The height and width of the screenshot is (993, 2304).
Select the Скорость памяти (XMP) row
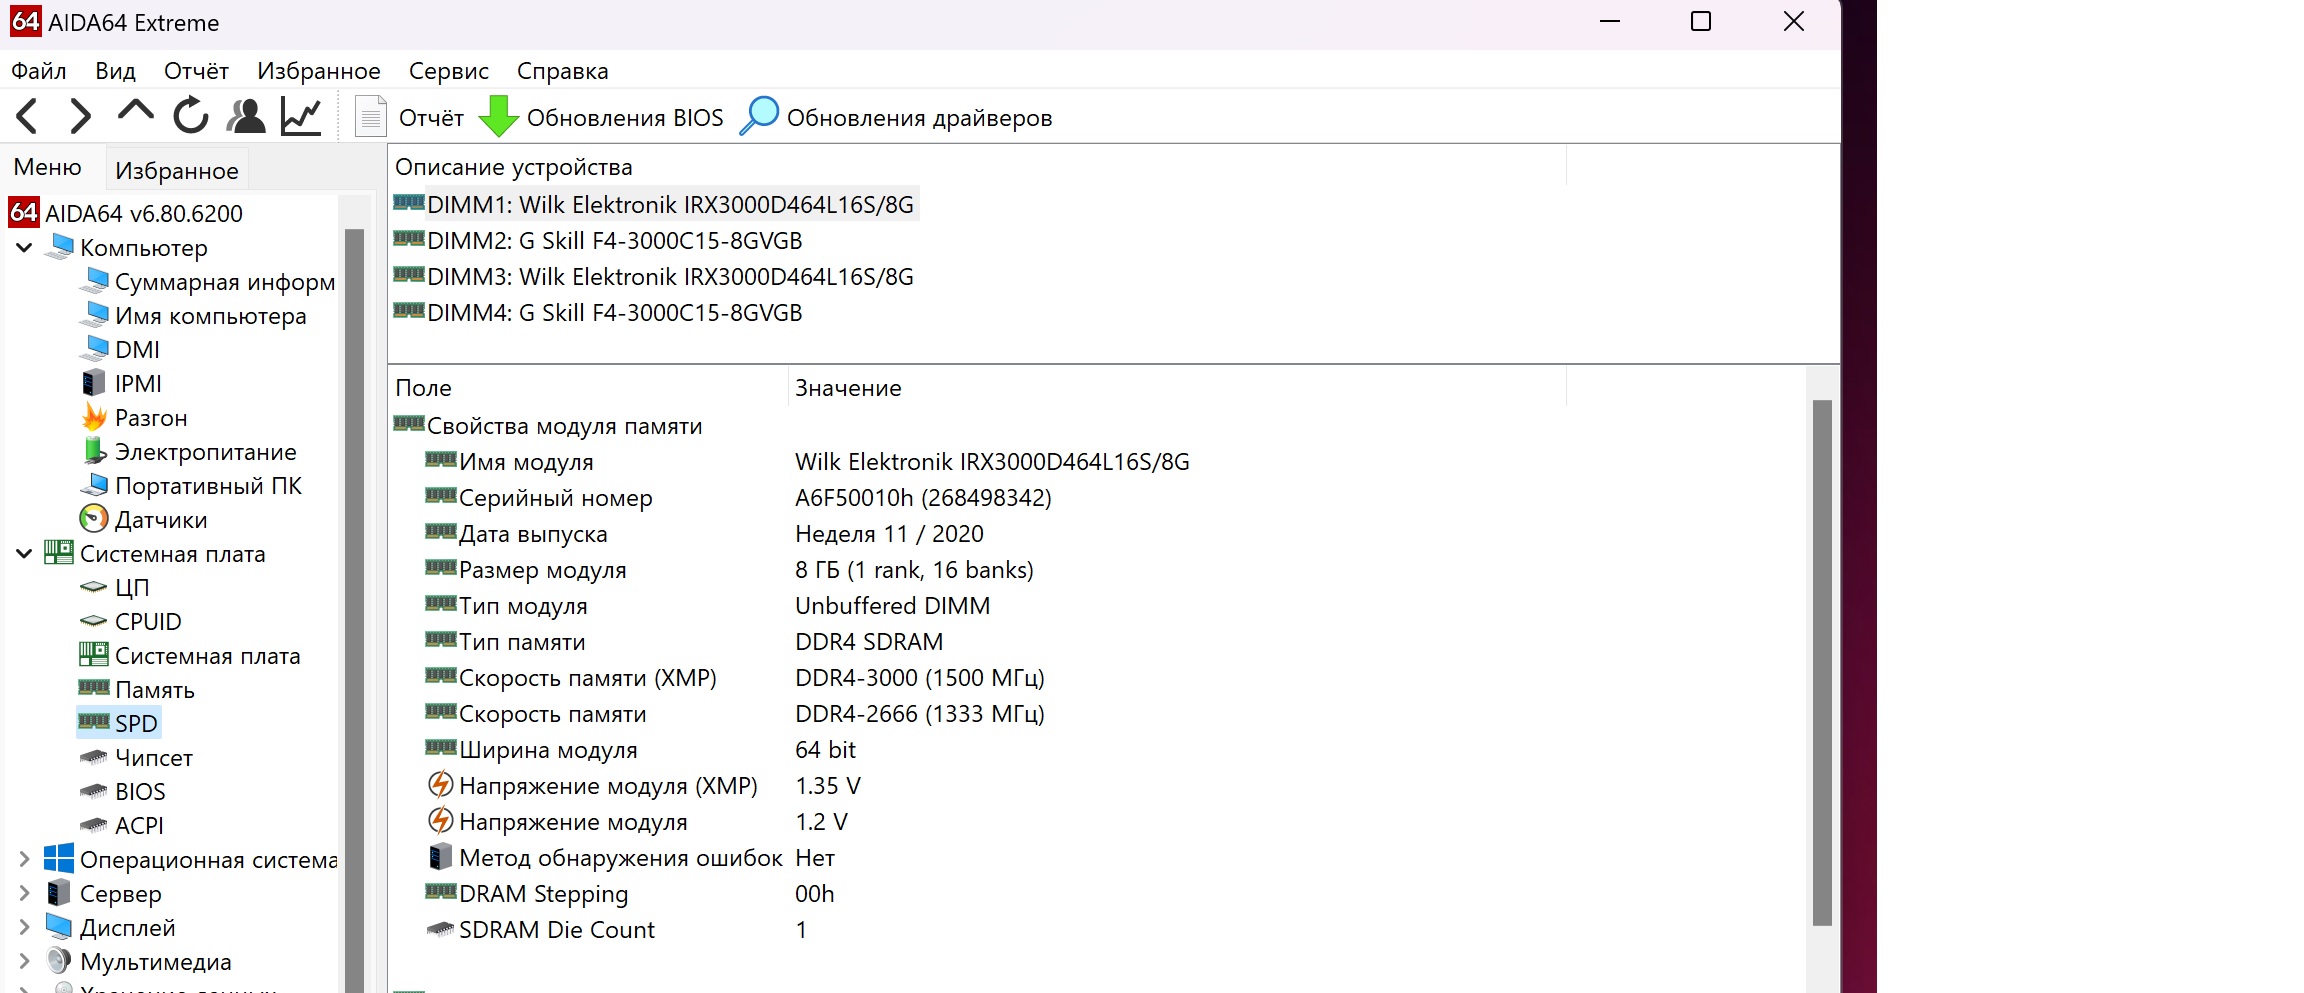pos(735,677)
